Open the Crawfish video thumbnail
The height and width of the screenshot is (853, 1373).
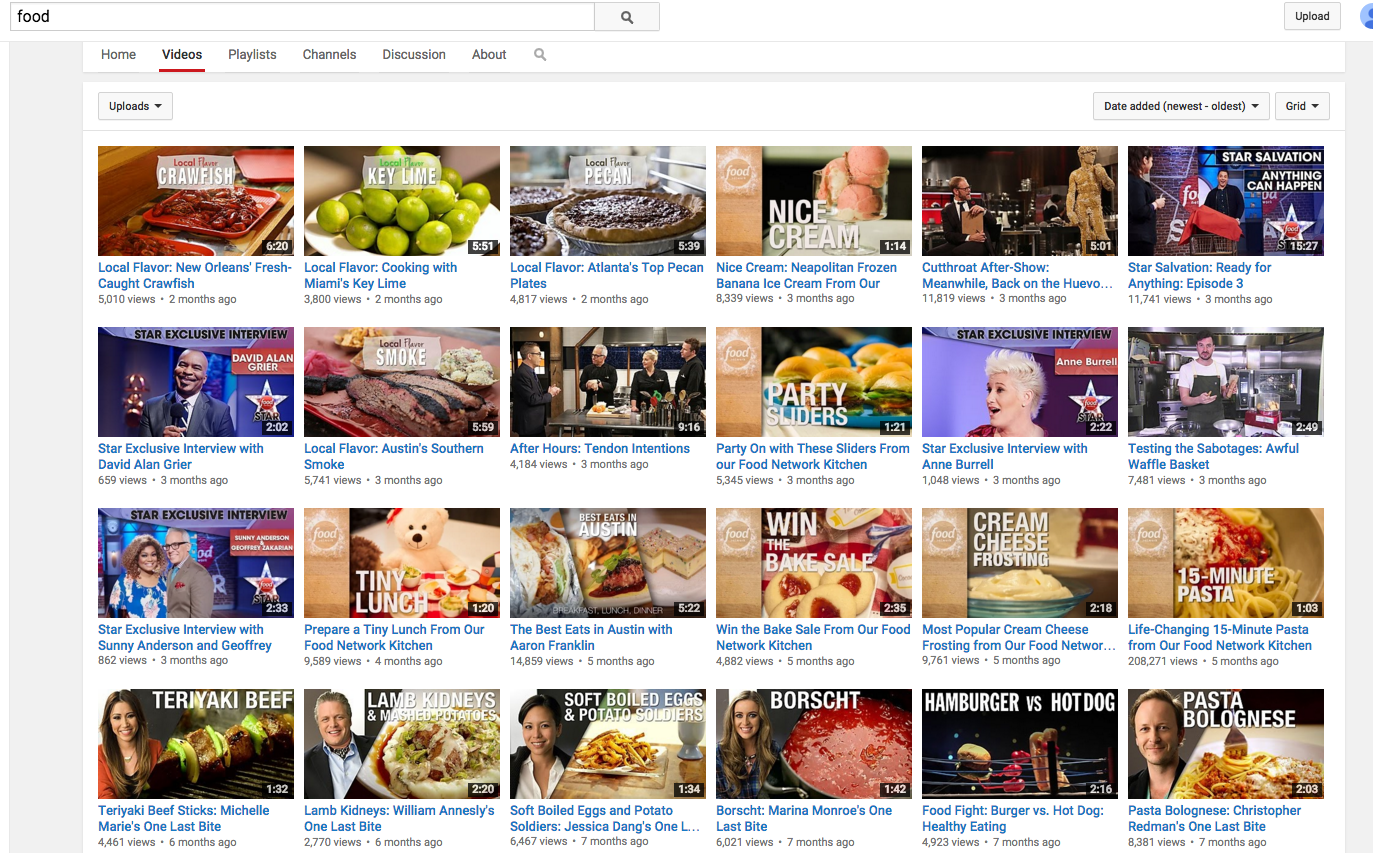[196, 201]
